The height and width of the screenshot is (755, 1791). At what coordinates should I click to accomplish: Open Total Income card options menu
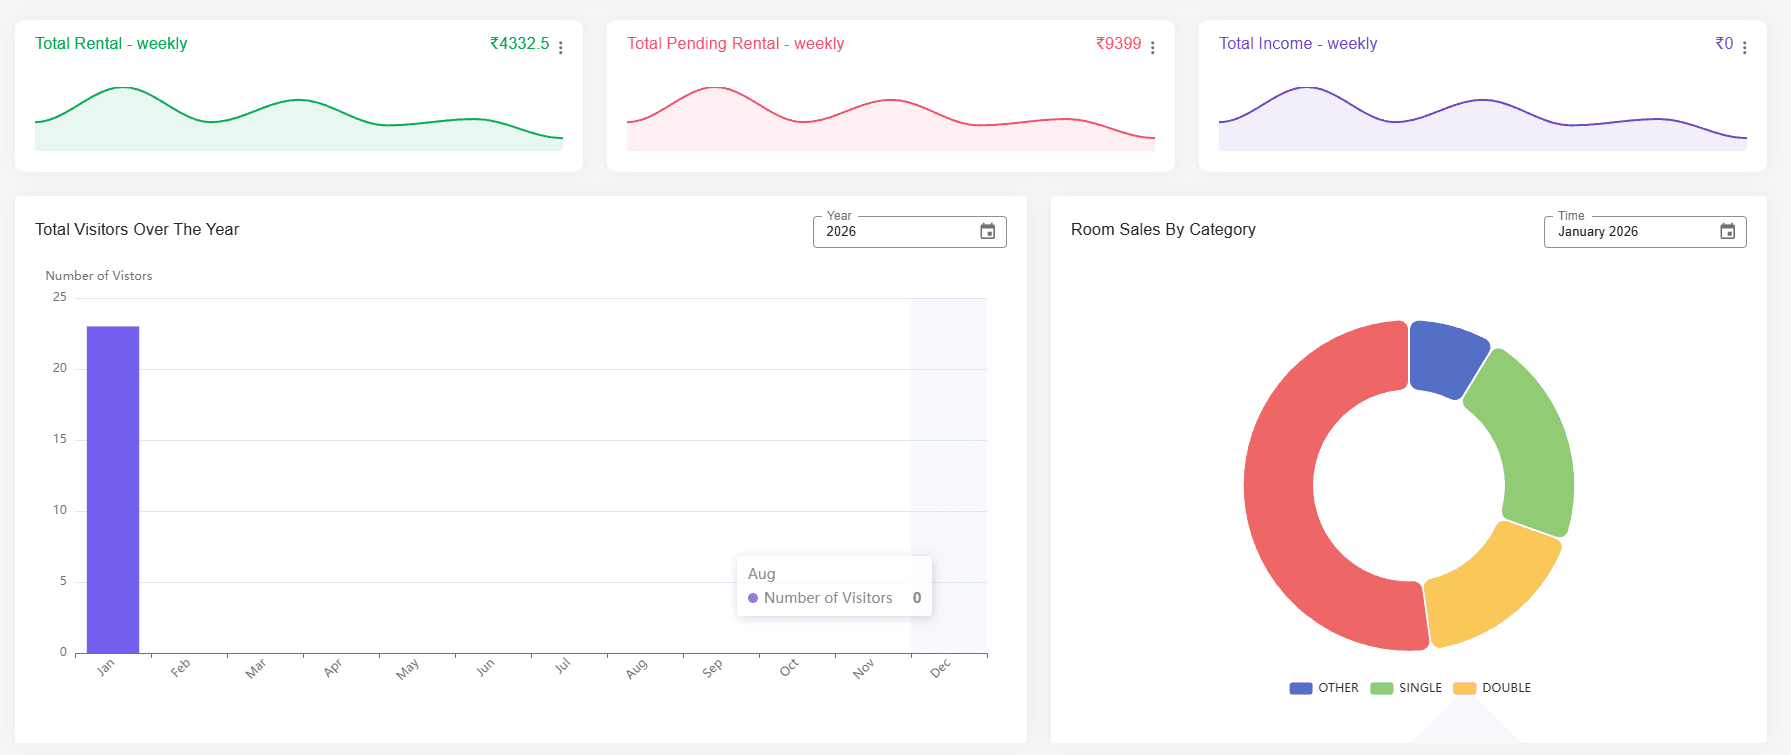click(1745, 48)
